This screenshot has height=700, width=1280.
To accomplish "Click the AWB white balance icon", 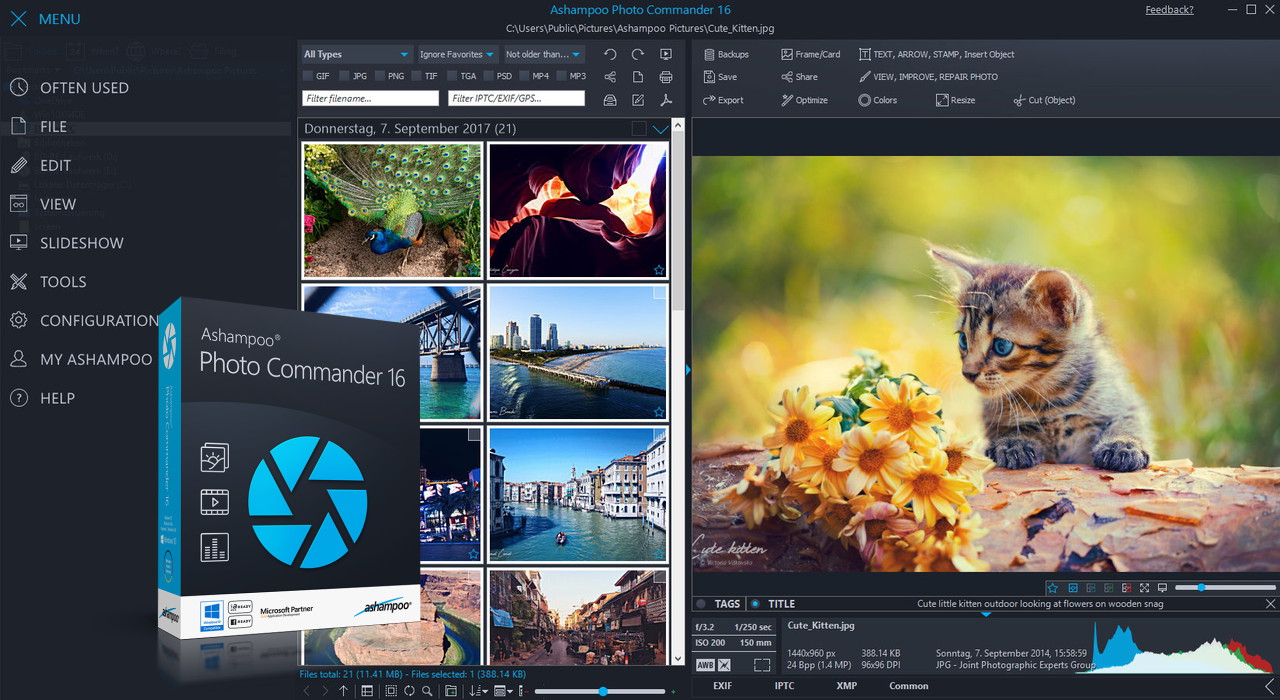I will pos(705,665).
